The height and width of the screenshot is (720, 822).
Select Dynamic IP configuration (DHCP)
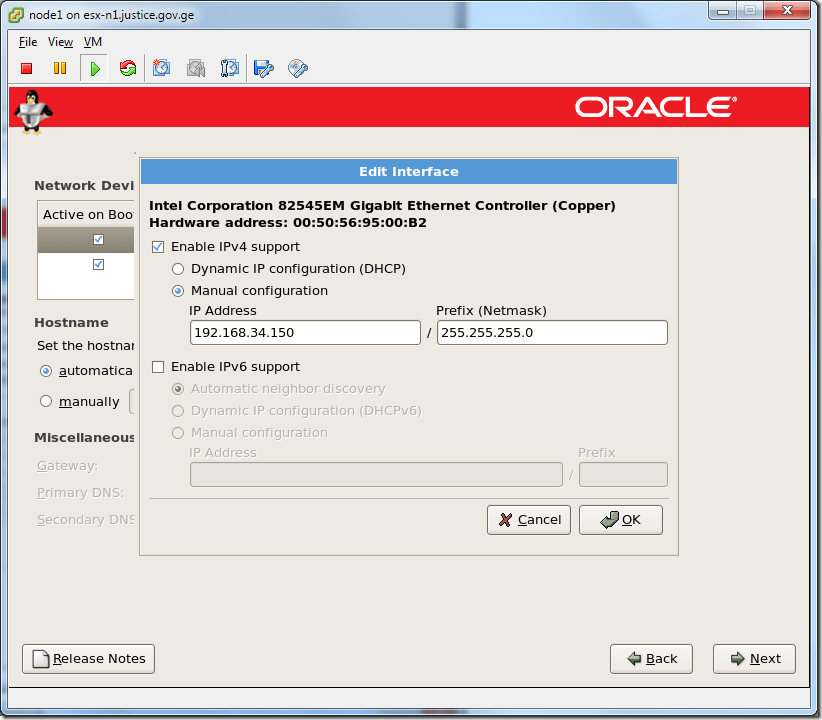(x=177, y=268)
